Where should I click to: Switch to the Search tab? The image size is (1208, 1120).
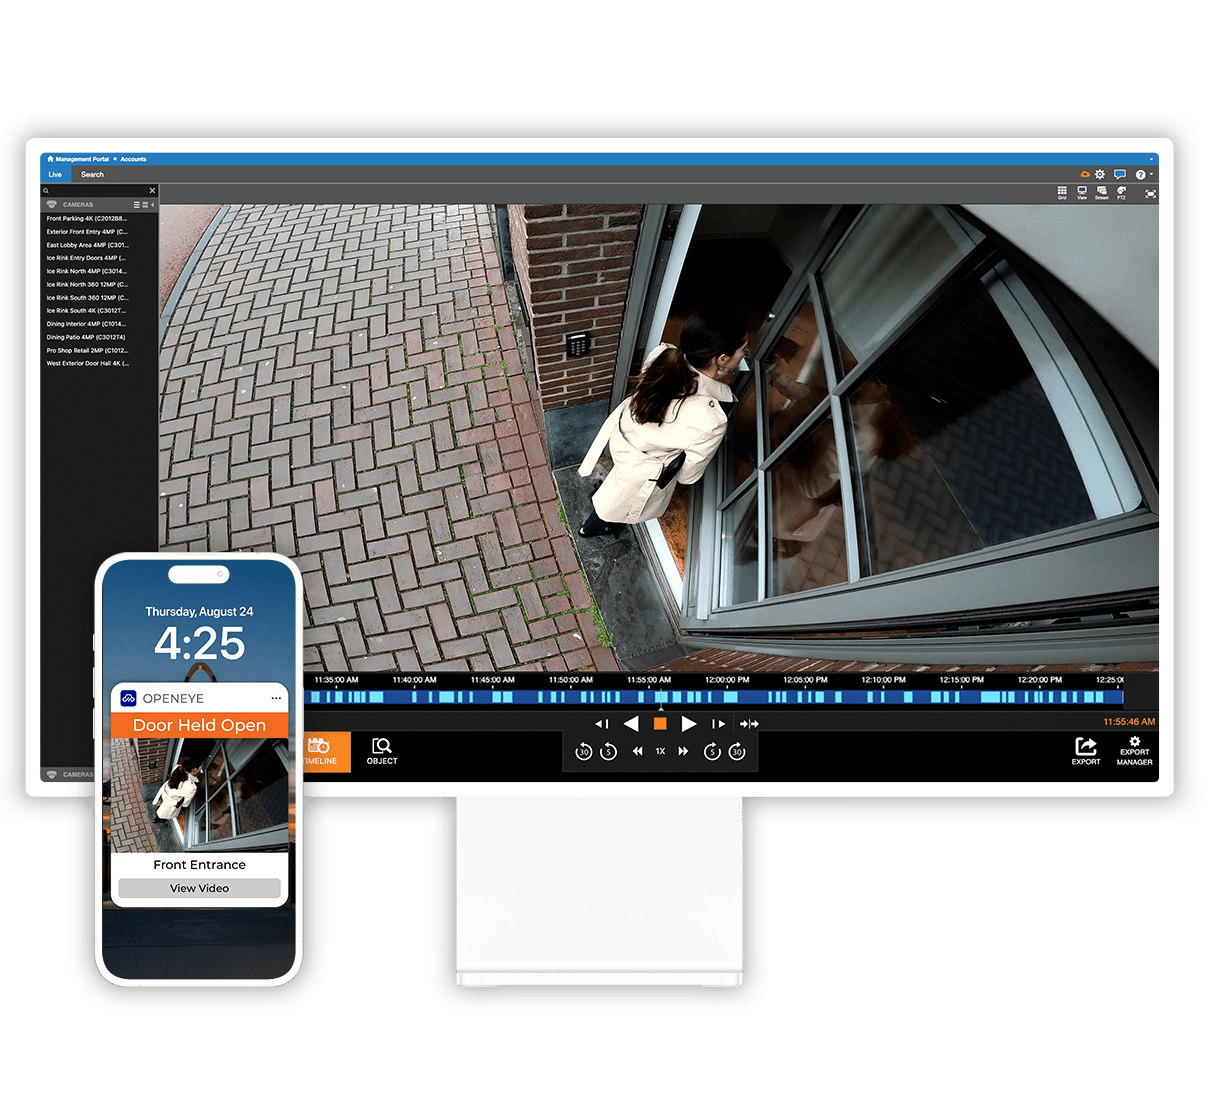tap(92, 174)
